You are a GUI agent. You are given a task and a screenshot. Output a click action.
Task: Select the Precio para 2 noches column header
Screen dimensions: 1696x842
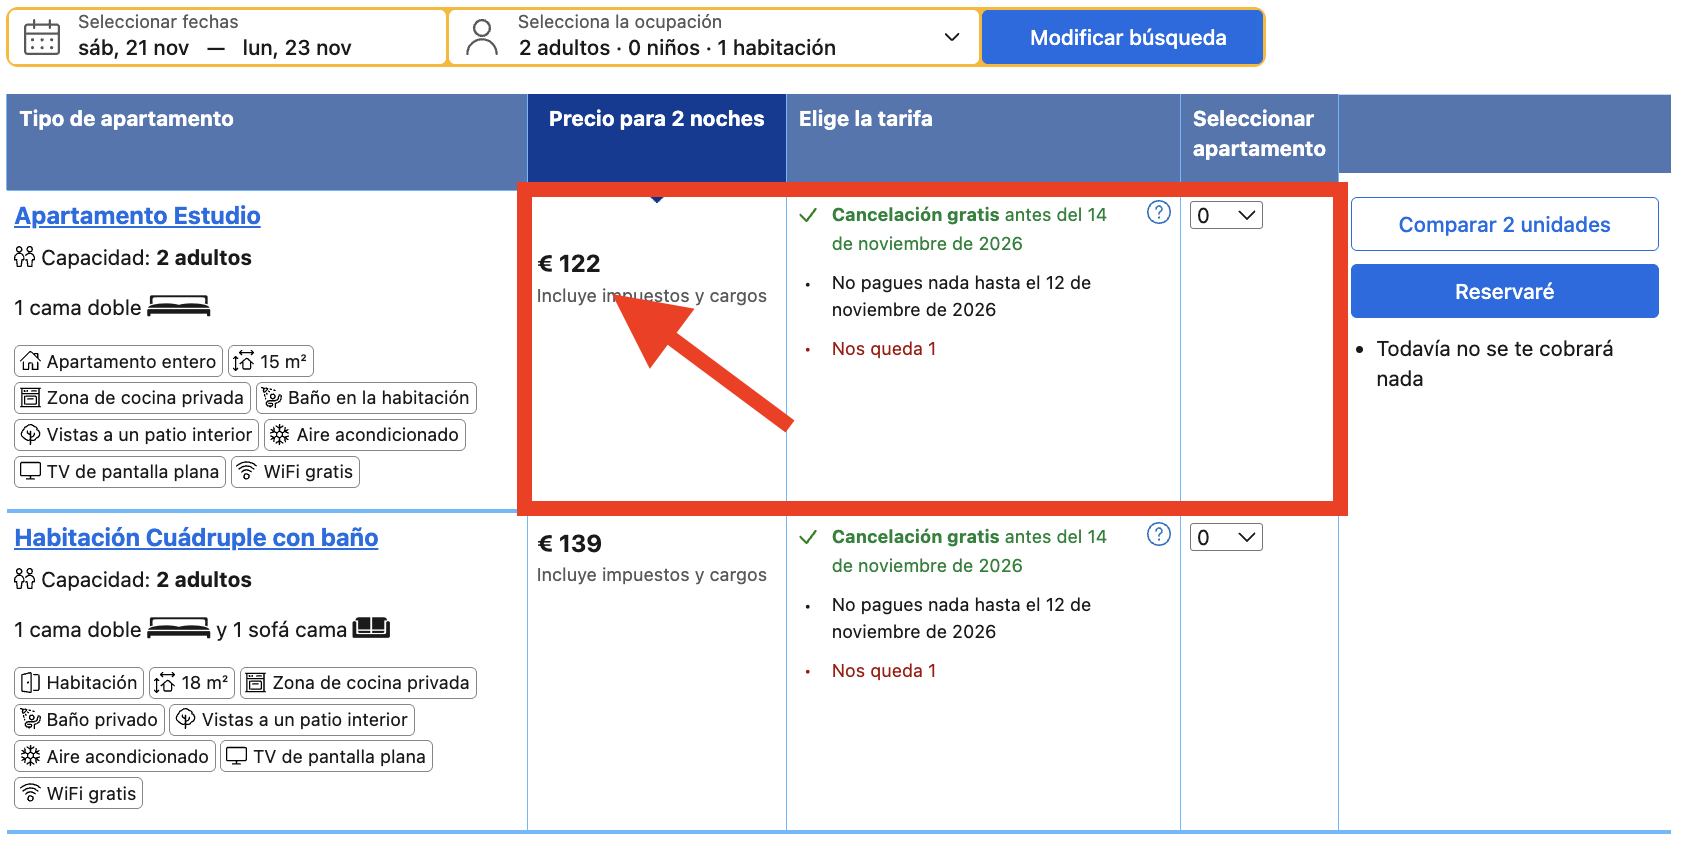pos(656,119)
